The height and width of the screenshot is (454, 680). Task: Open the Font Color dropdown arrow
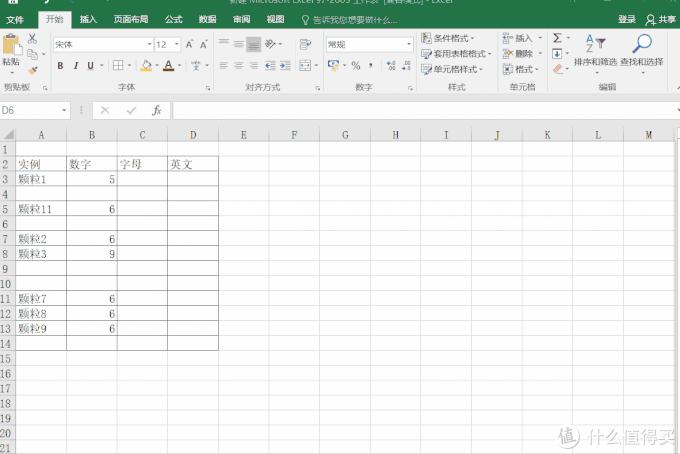(180, 65)
